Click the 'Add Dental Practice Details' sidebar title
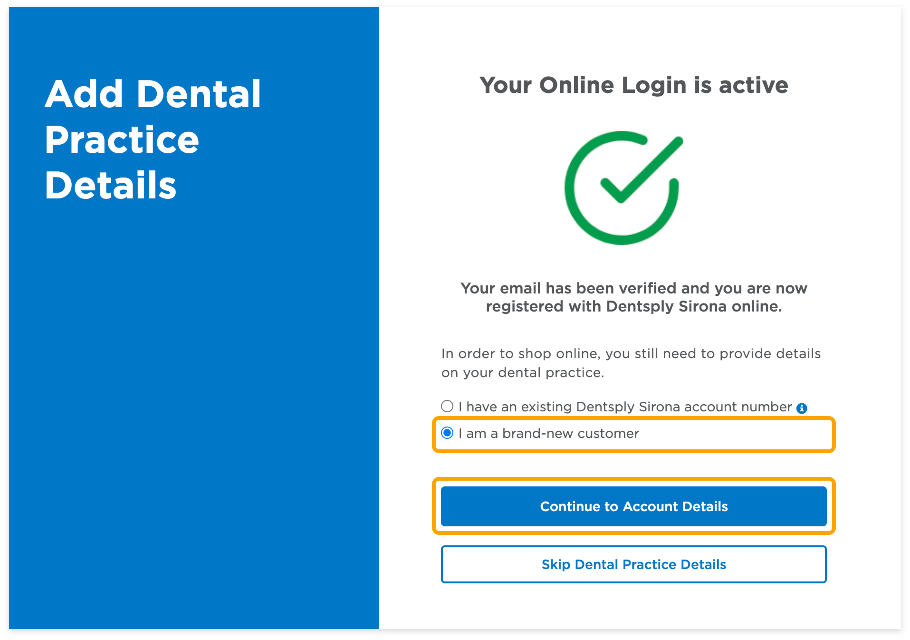The image size is (910, 640). (153, 139)
